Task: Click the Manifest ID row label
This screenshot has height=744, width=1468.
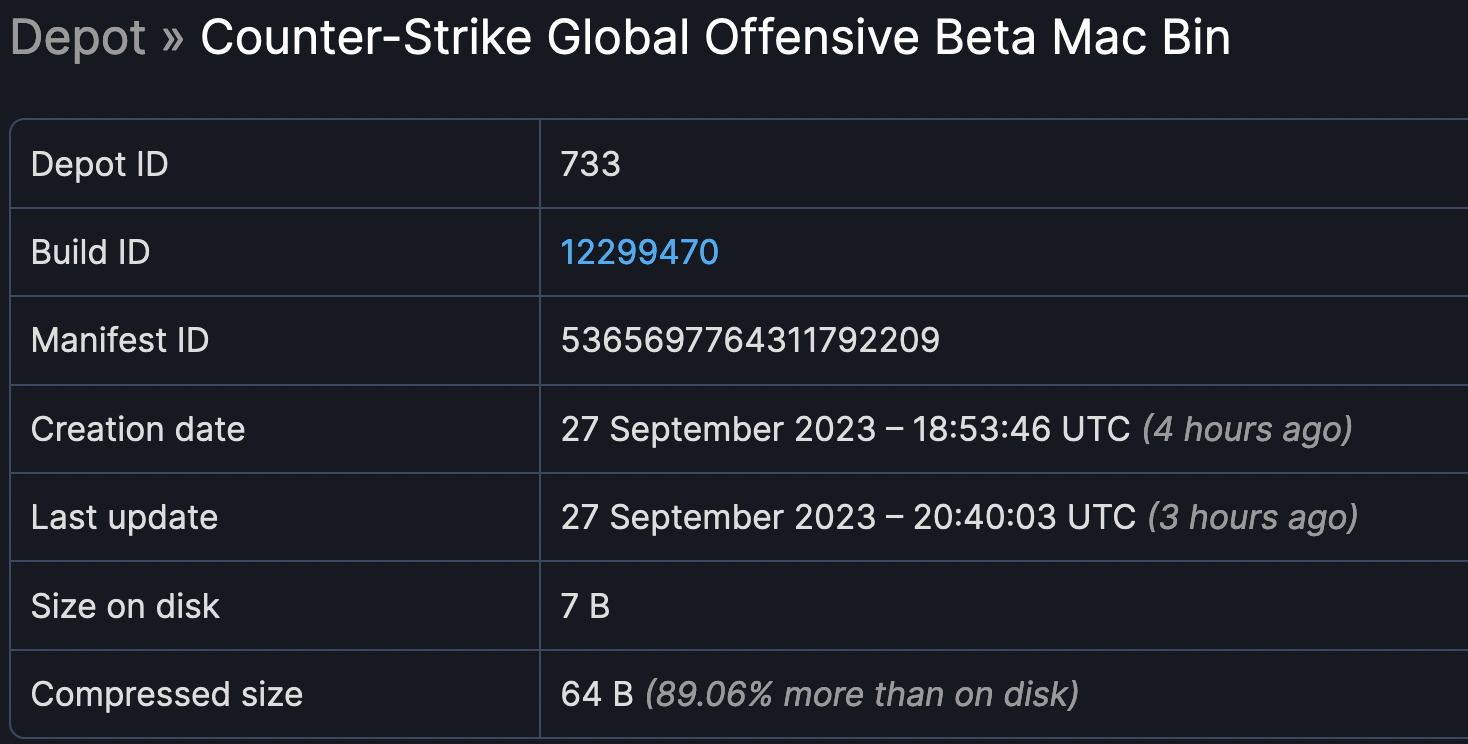Action: click(120, 340)
